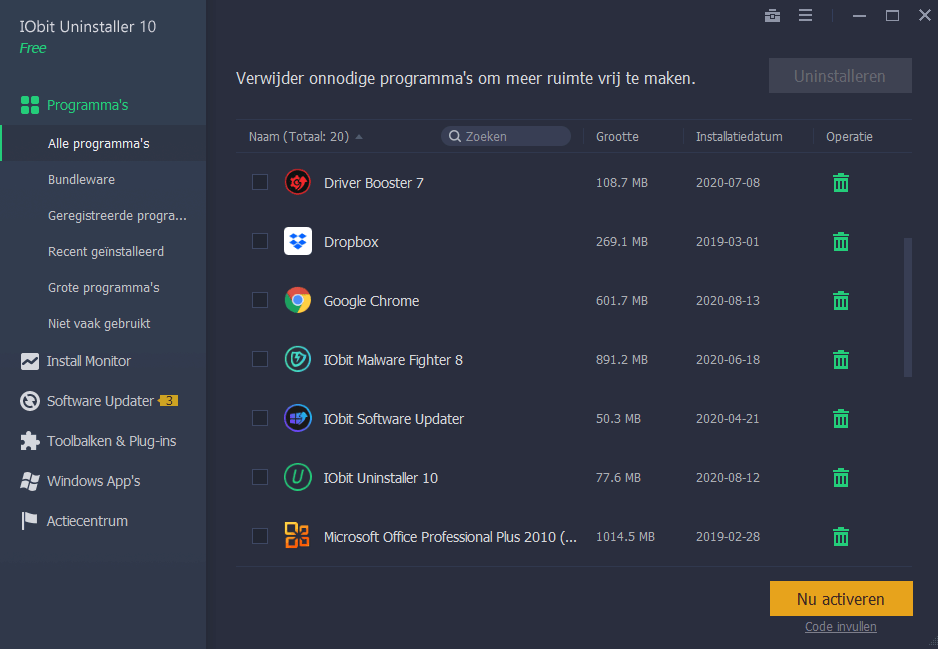Open the hamburger options menu
The image size is (938, 649).
point(805,16)
